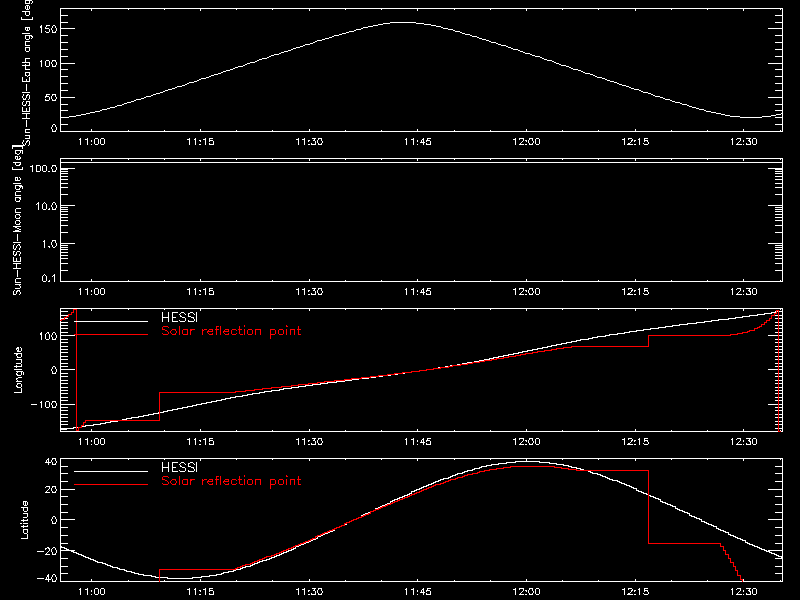Select the 50 tick in Earth angle plot
The height and width of the screenshot is (600, 800).
coord(51,97)
